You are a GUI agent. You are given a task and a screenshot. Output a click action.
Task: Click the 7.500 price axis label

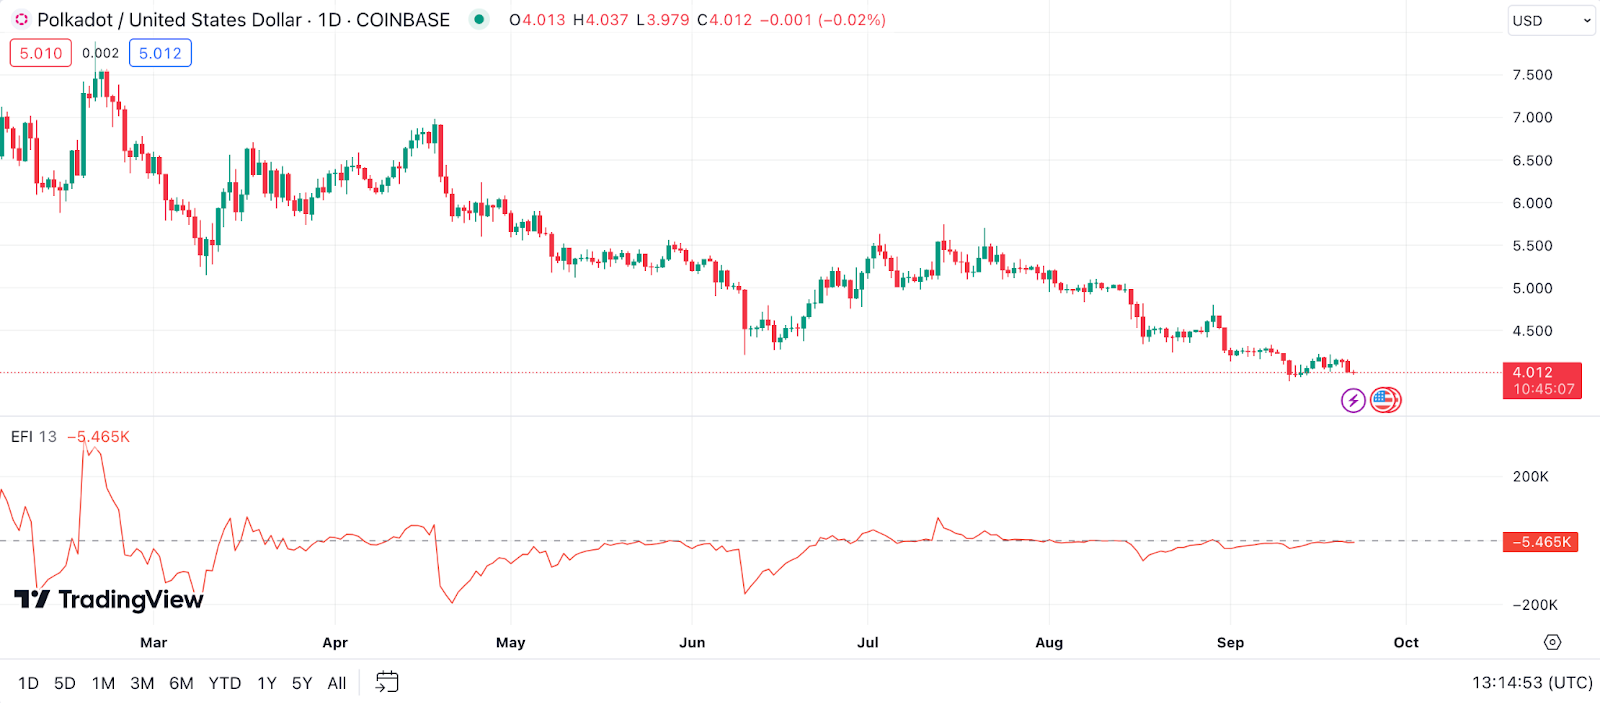point(1532,75)
